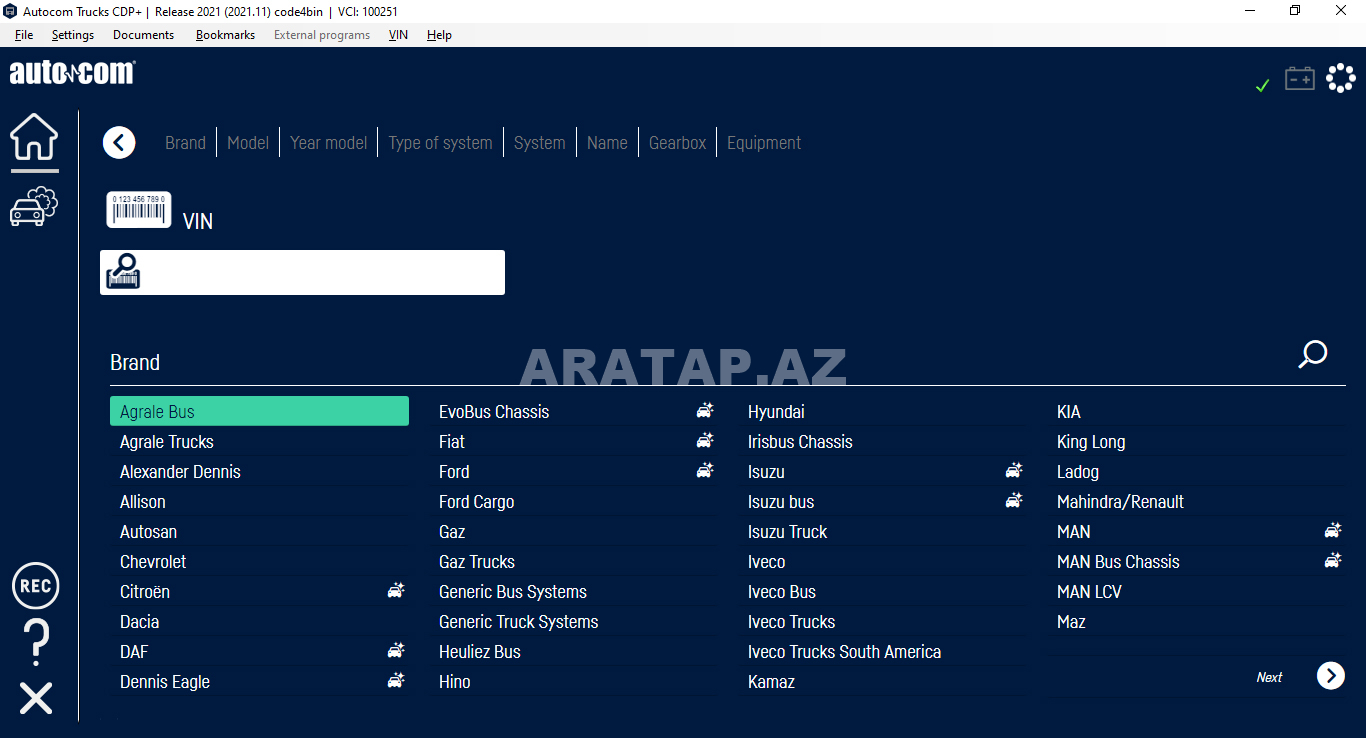Image resolution: width=1366 pixels, height=738 pixels.
Task: Click the car icon beside Dennis Eagle
Action: (x=396, y=680)
